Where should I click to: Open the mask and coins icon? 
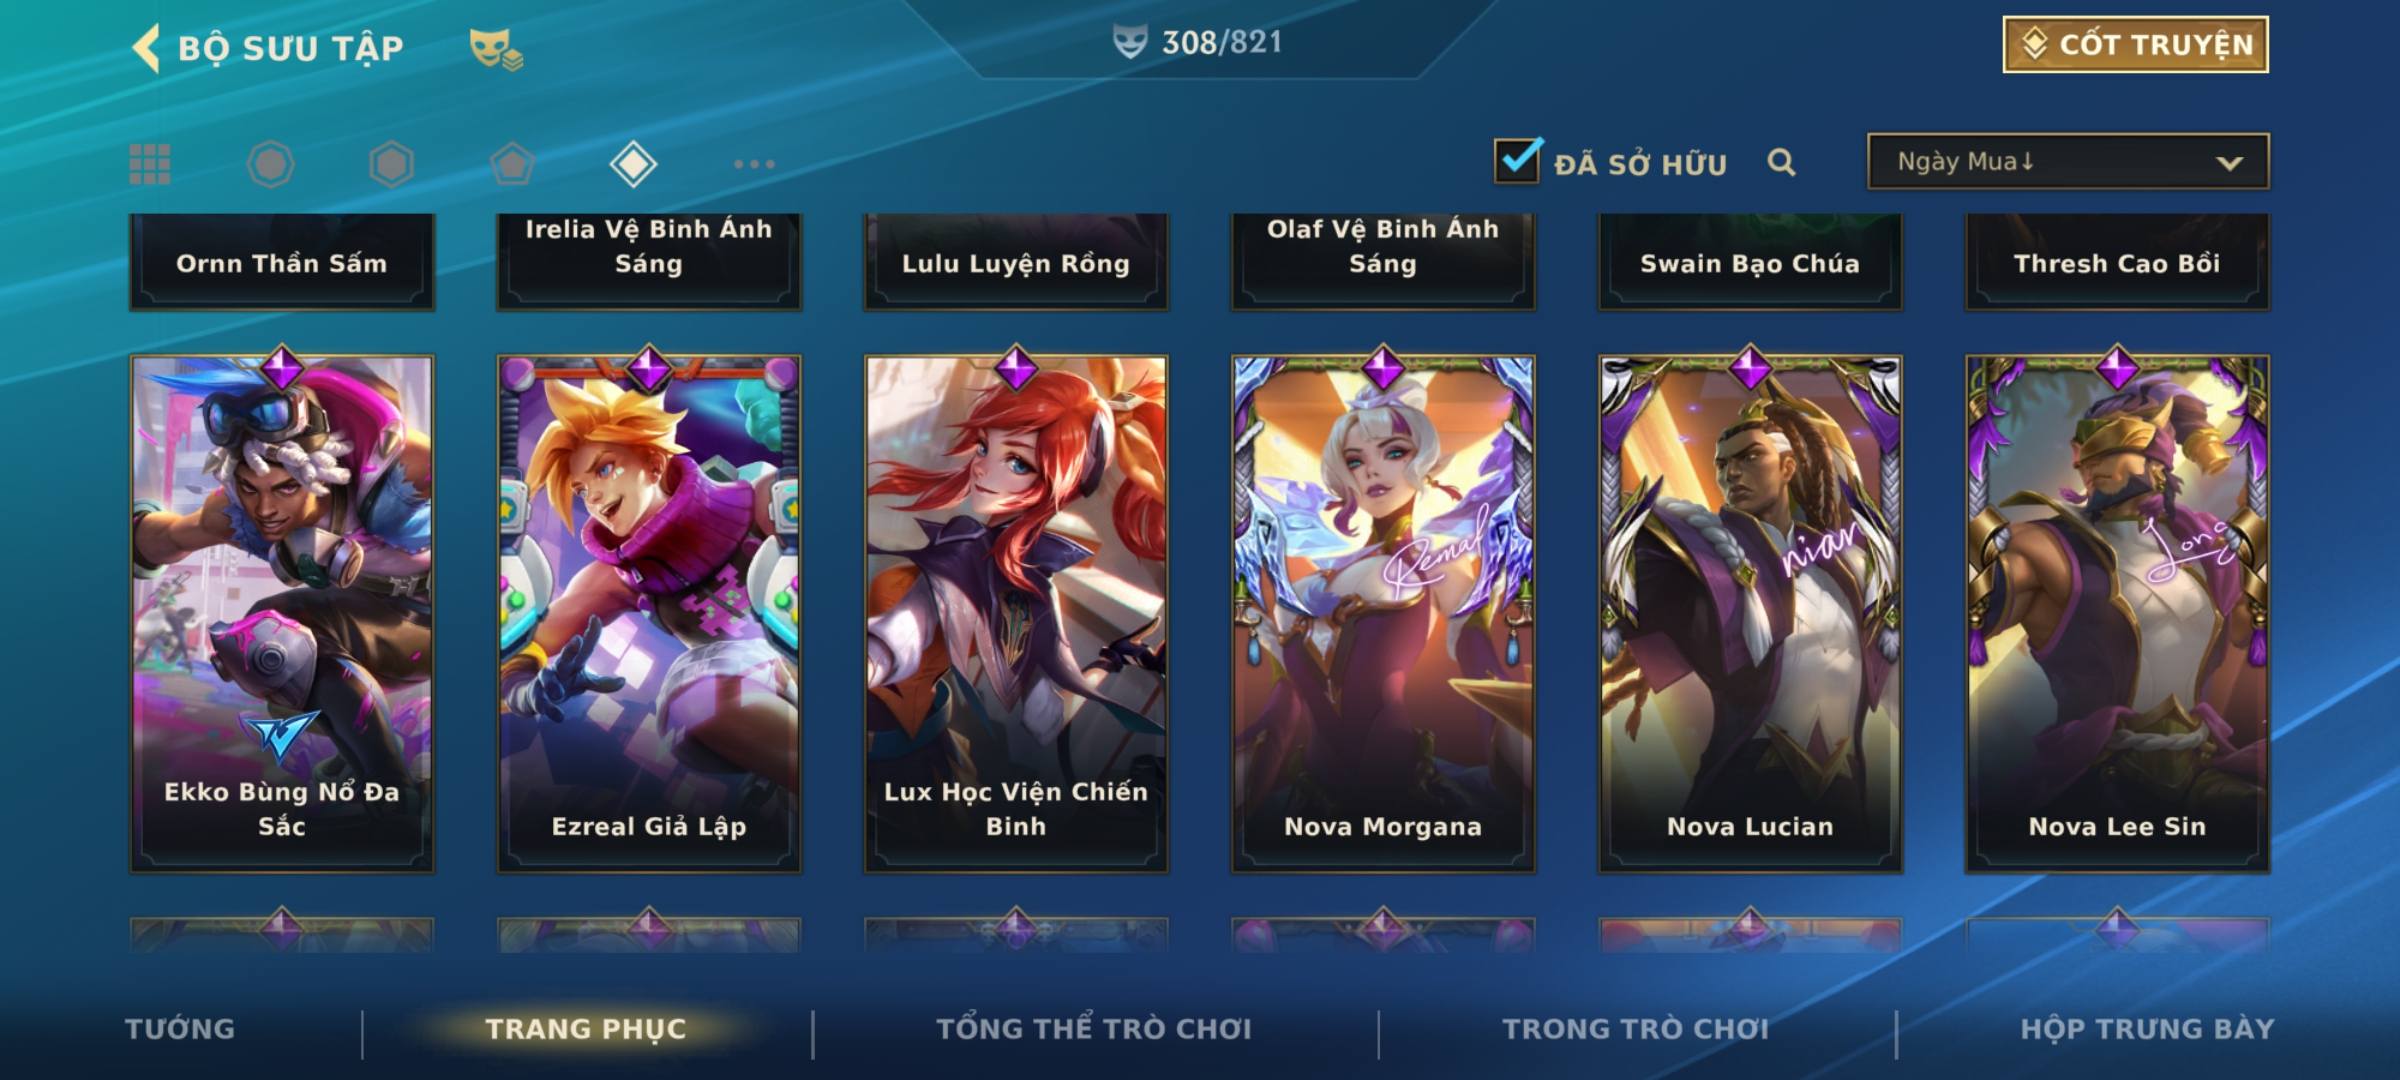point(496,48)
